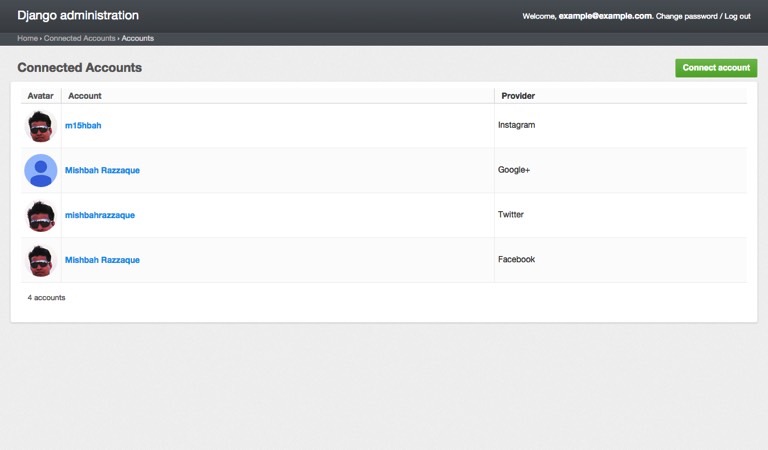Click the blue Google+ default avatar
The image size is (768, 450).
point(40,171)
